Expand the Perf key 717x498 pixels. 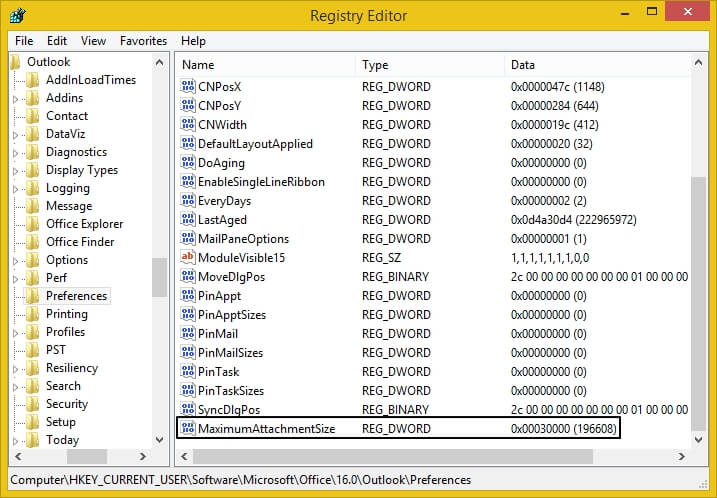pyautogui.click(x=16, y=279)
